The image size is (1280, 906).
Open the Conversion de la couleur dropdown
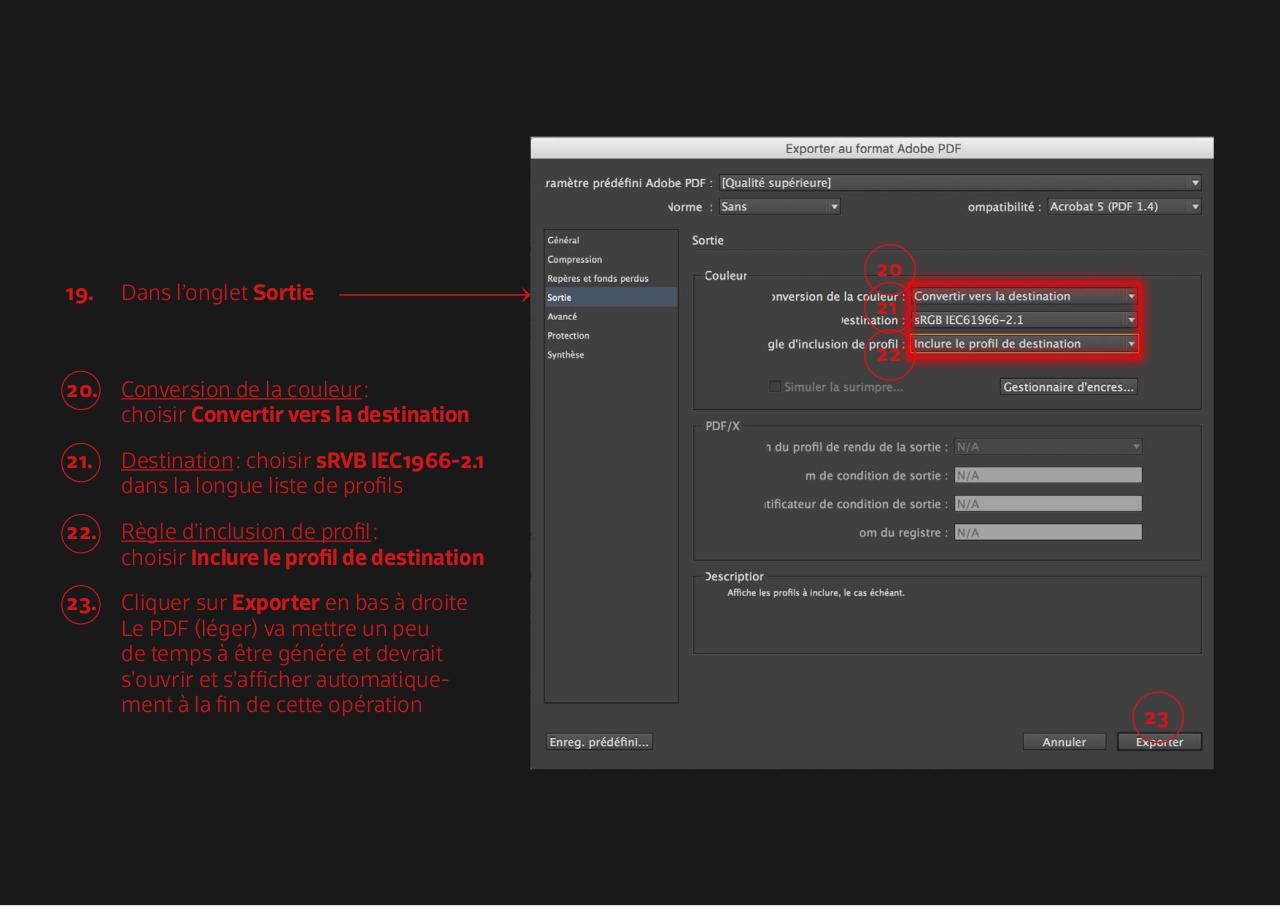point(1024,296)
